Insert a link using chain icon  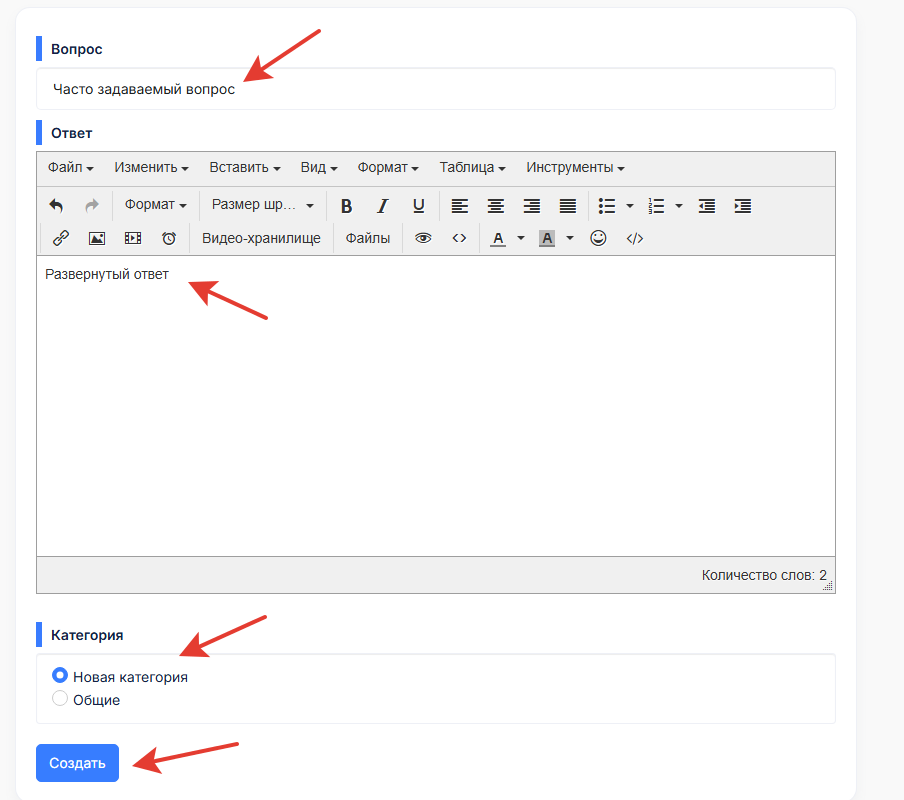[x=60, y=238]
